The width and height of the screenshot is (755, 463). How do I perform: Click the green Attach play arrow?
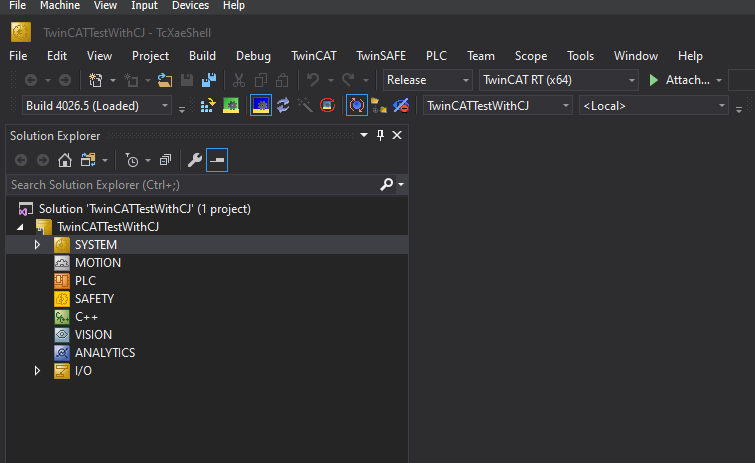(653, 80)
